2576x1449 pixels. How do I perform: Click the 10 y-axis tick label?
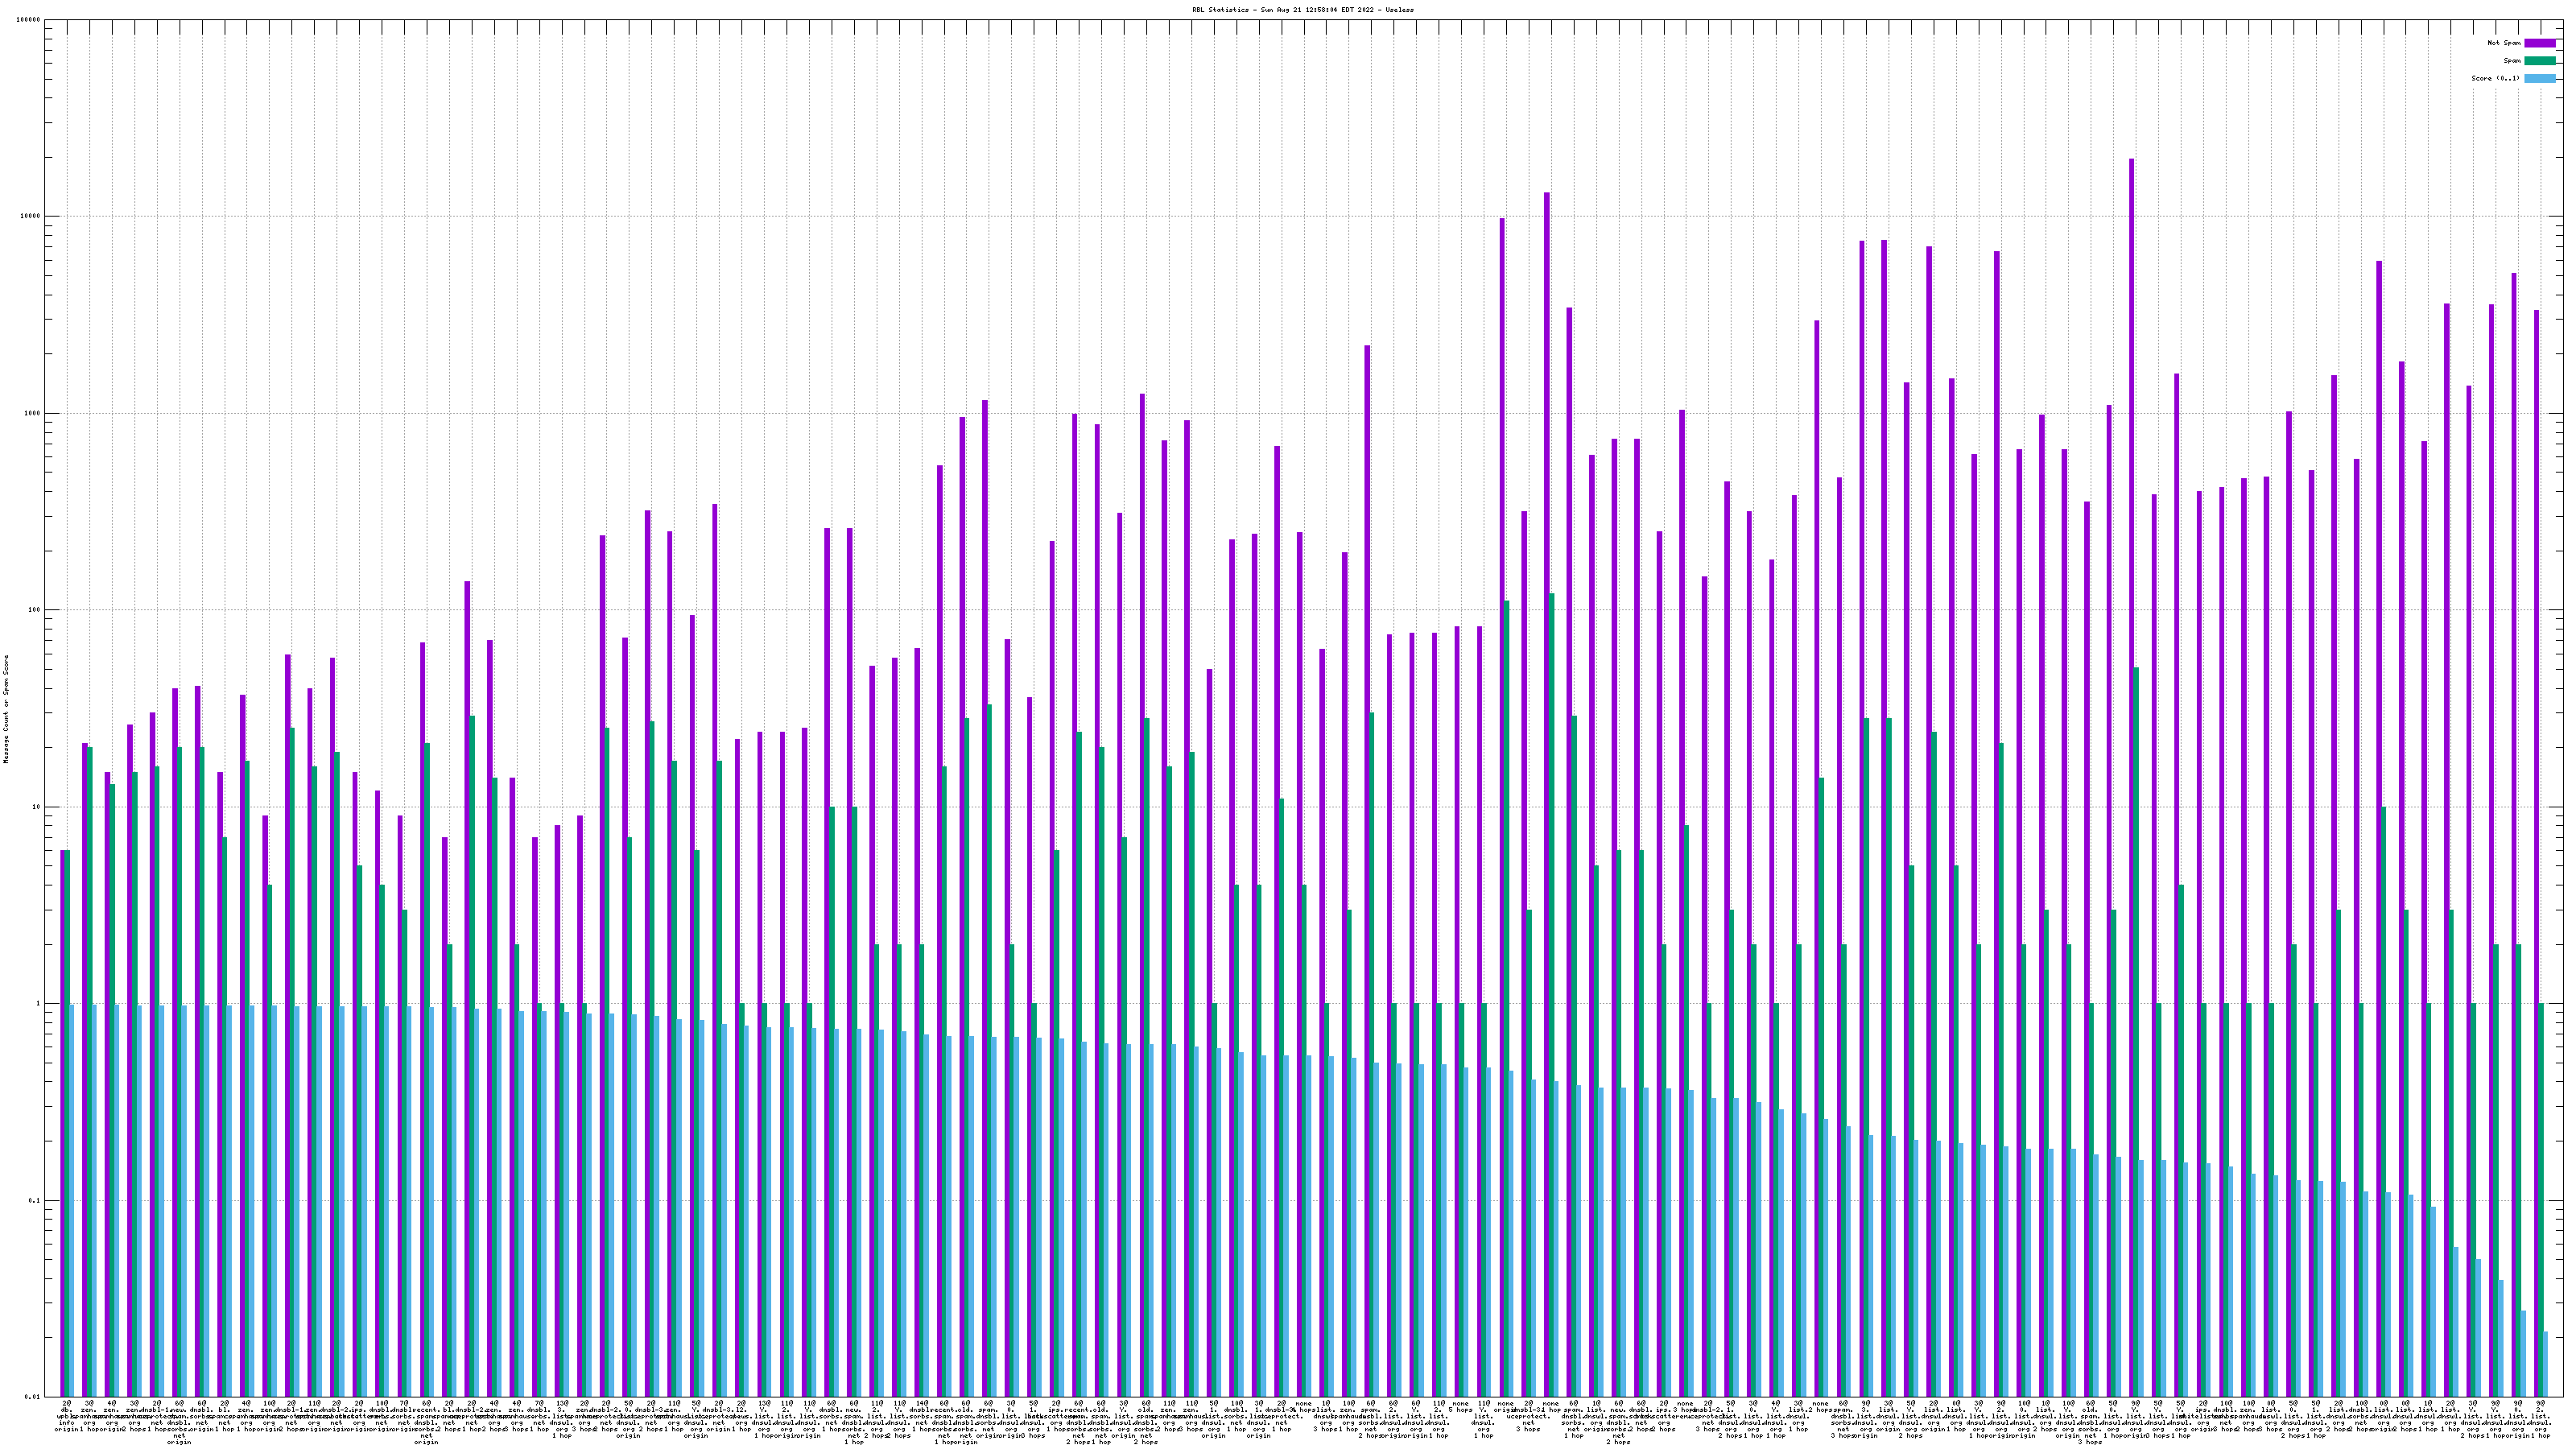pyautogui.click(x=37, y=807)
